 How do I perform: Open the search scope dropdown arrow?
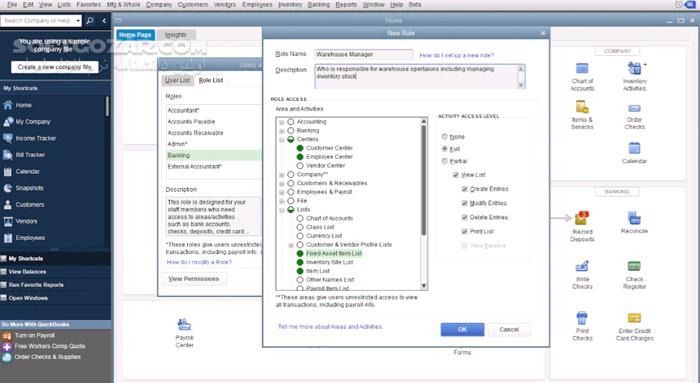click(x=78, y=21)
